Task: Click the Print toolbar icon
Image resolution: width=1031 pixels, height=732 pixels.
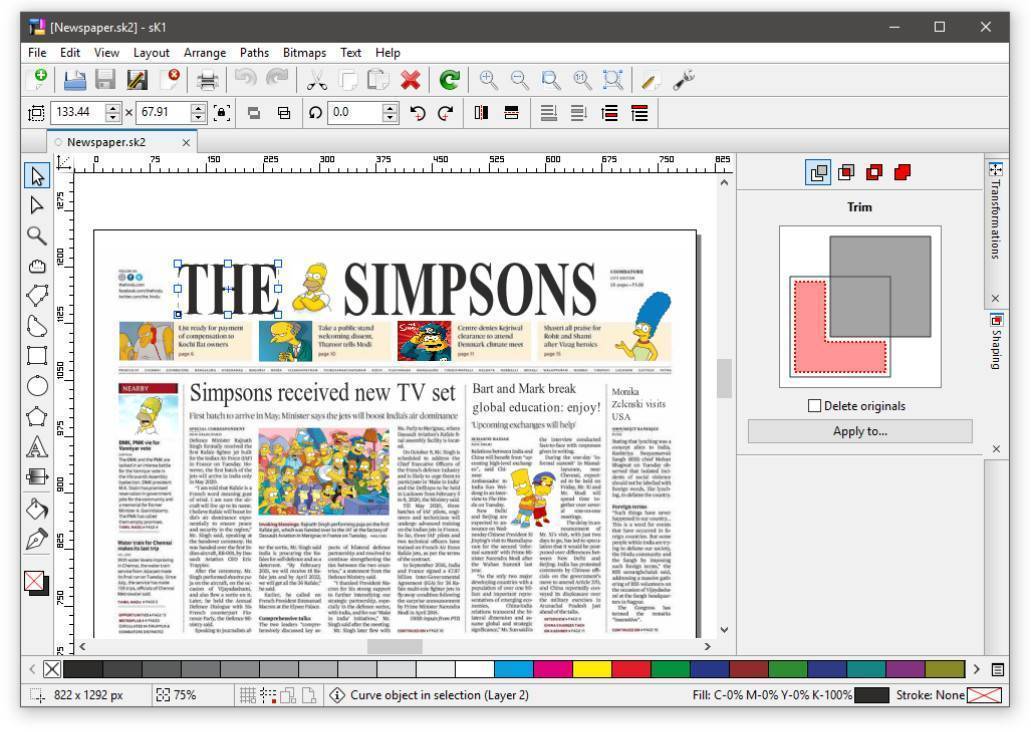Action: coord(207,80)
